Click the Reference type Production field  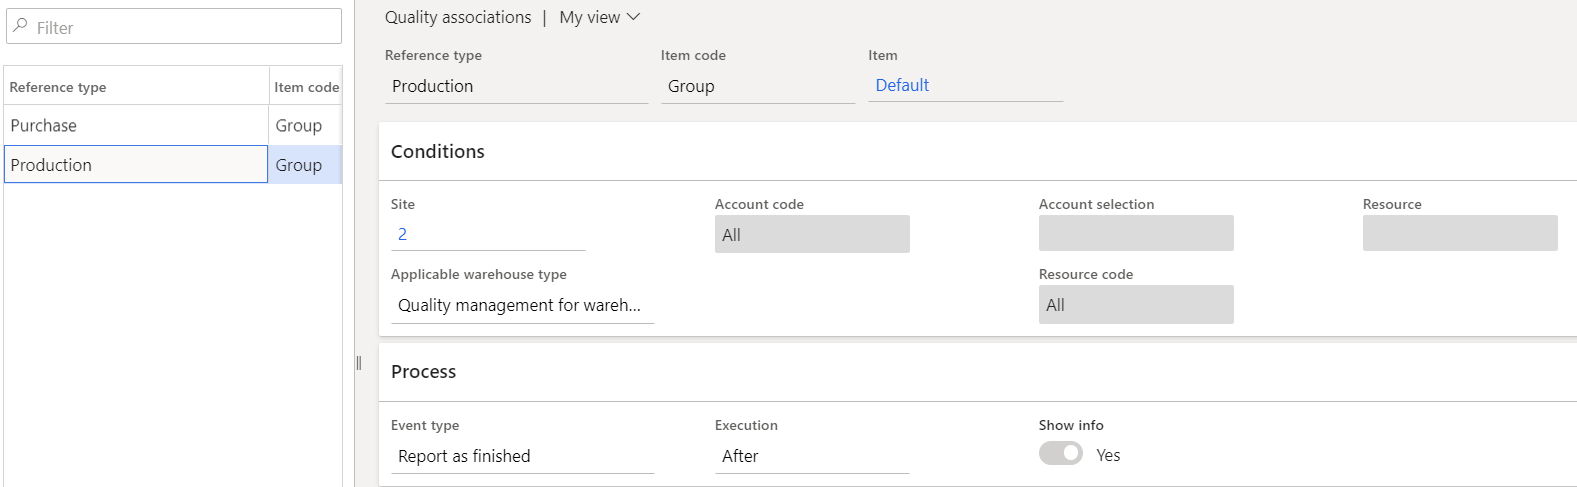(x=516, y=87)
